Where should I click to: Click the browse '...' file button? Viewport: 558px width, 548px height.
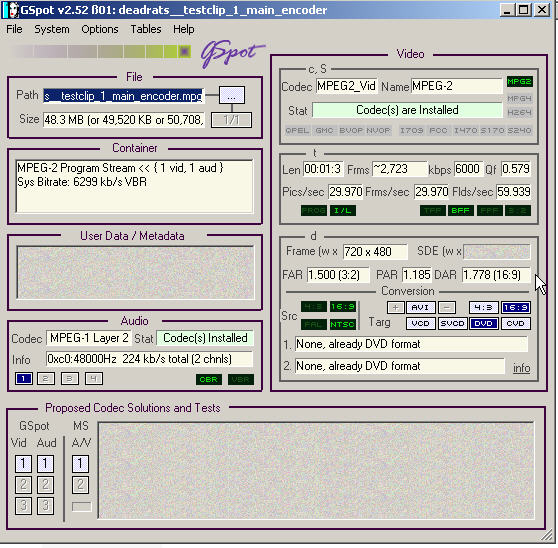[x=232, y=95]
